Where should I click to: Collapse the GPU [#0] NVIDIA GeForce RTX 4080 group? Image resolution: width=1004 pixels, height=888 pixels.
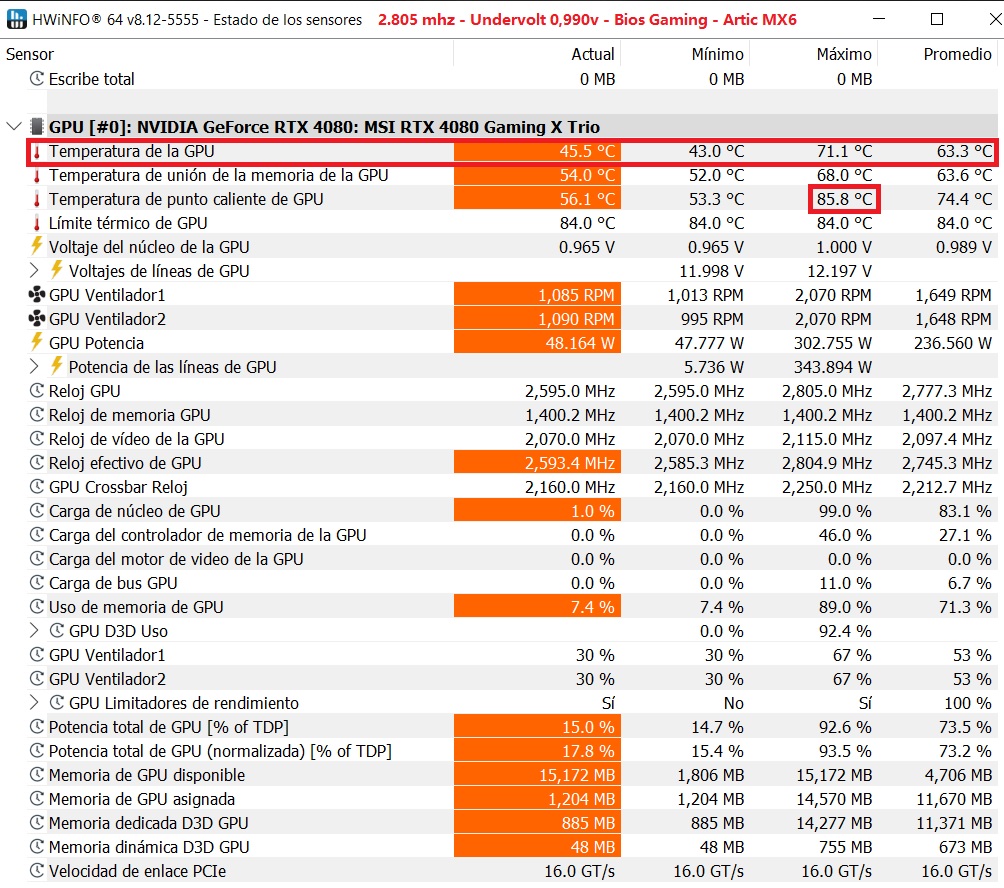14,126
